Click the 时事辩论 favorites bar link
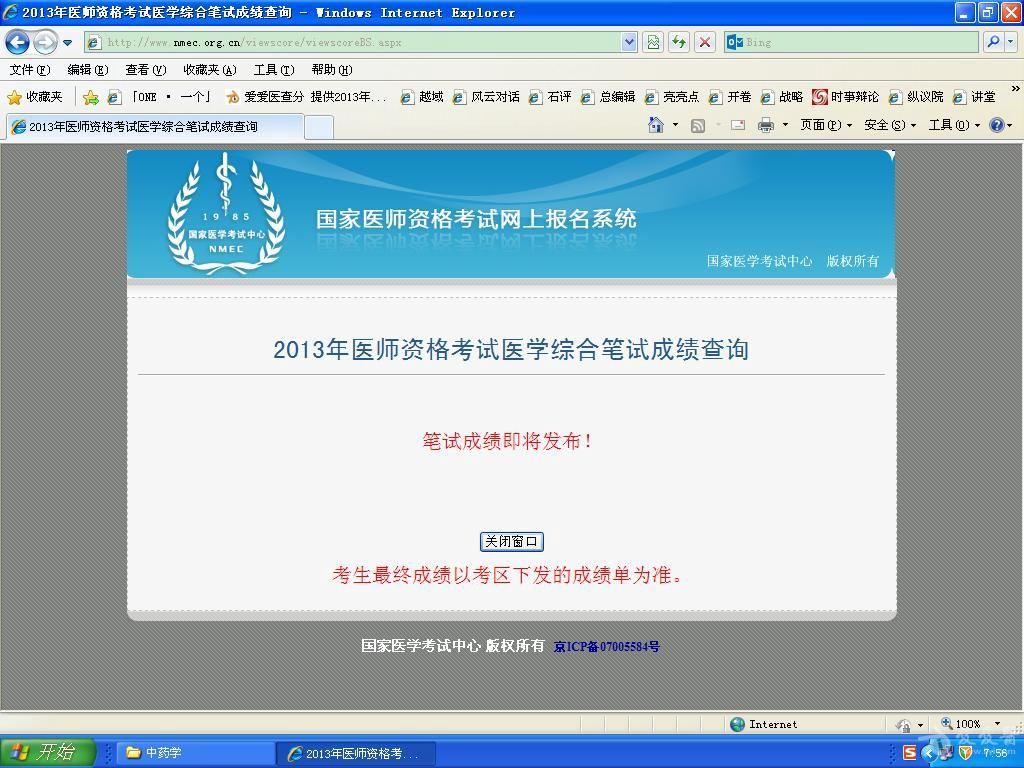 [845, 97]
